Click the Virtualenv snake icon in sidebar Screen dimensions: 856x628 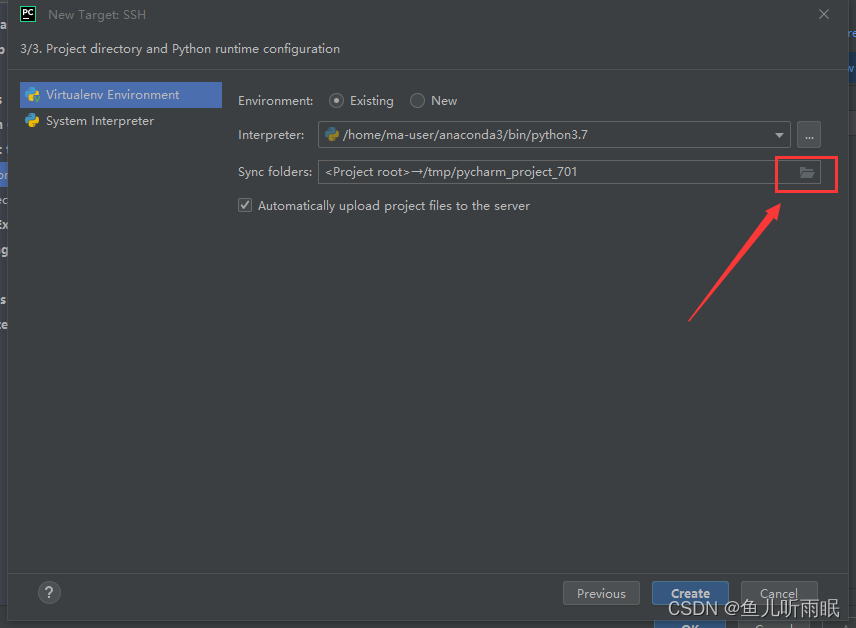pos(33,94)
